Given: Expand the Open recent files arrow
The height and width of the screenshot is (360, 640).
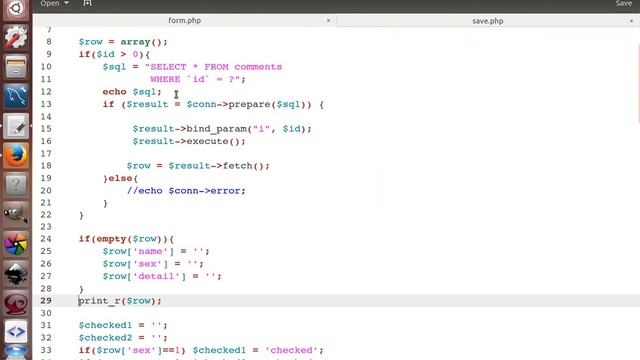Looking at the screenshot, I should click(67, 3).
